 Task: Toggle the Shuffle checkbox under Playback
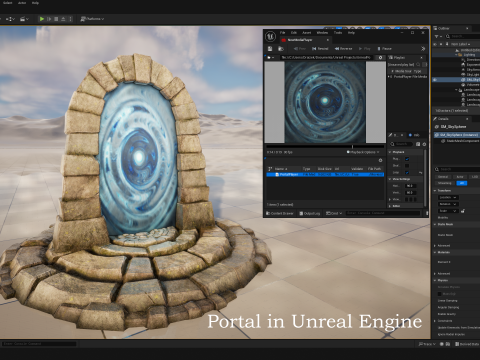click(x=407, y=166)
